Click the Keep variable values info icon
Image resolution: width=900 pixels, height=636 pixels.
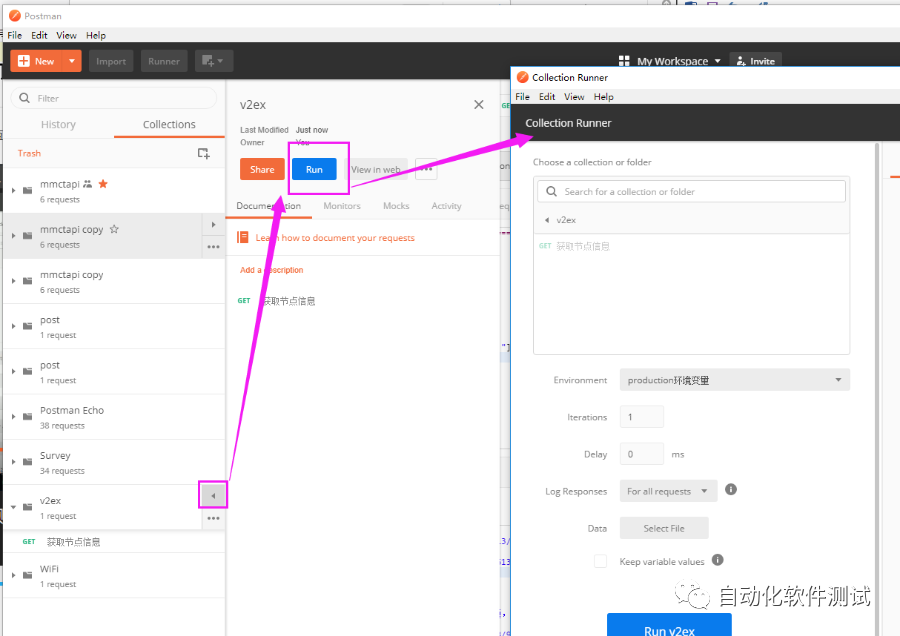(717, 560)
